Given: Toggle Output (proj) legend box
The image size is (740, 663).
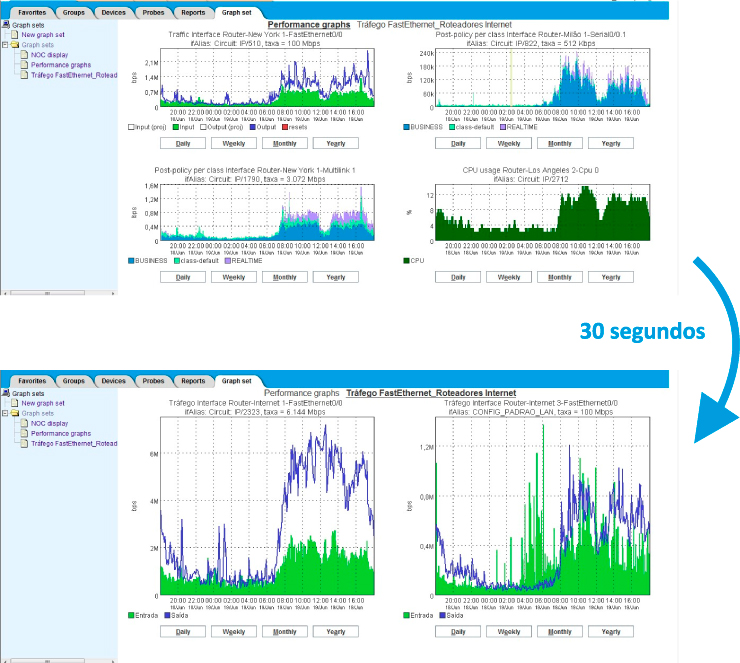Looking at the screenshot, I should [x=203, y=127].
